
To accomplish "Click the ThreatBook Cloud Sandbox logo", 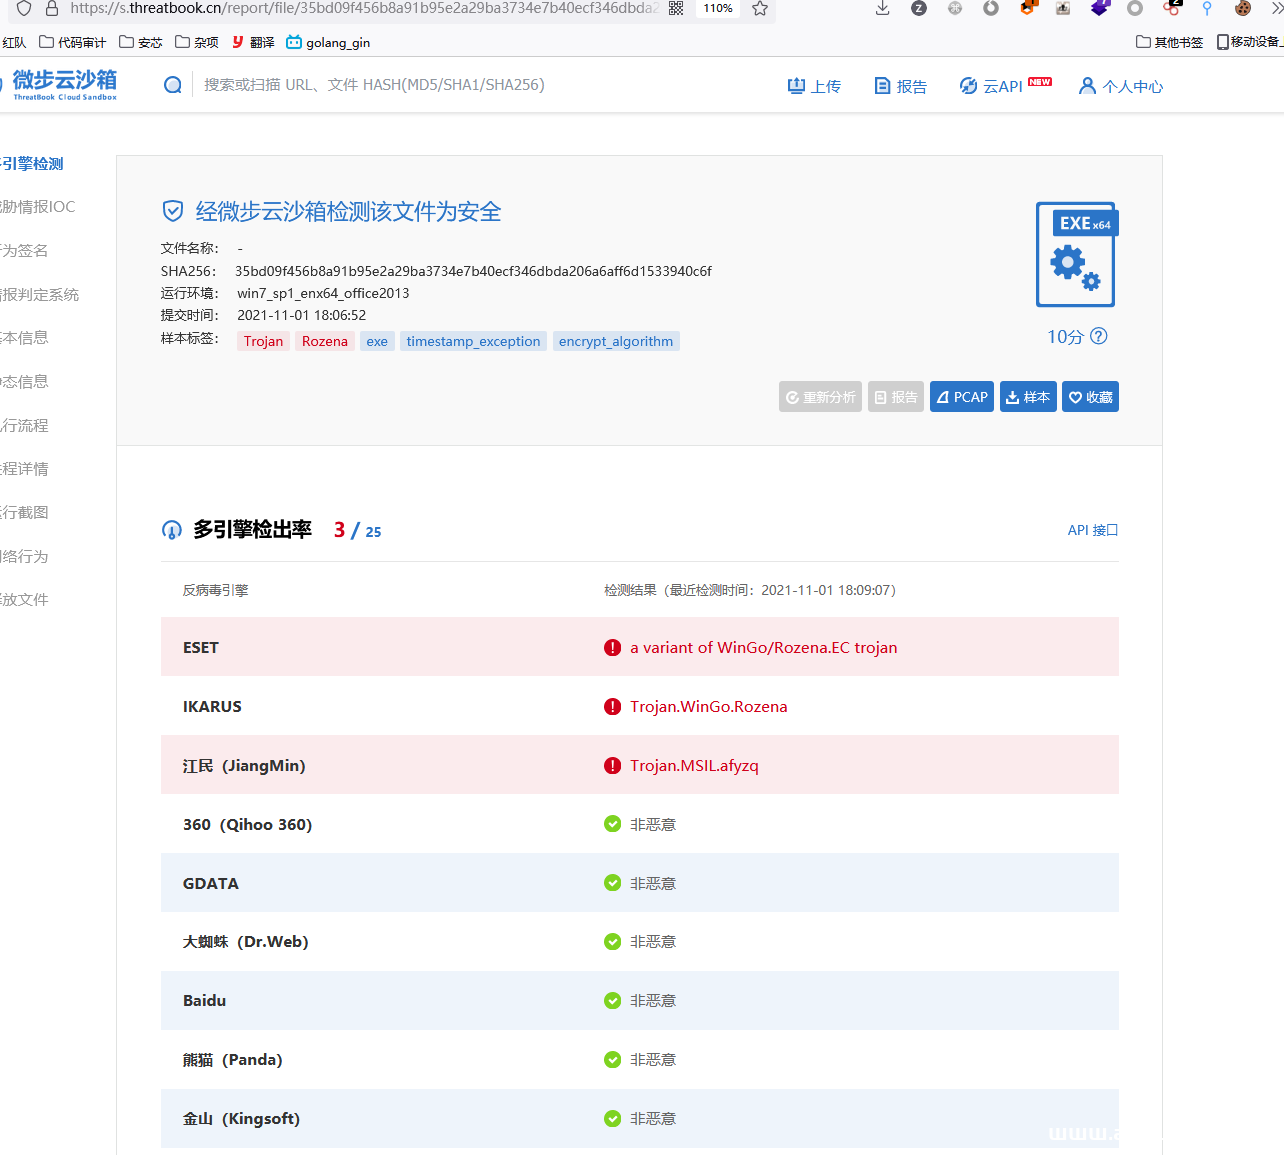I will coord(64,84).
